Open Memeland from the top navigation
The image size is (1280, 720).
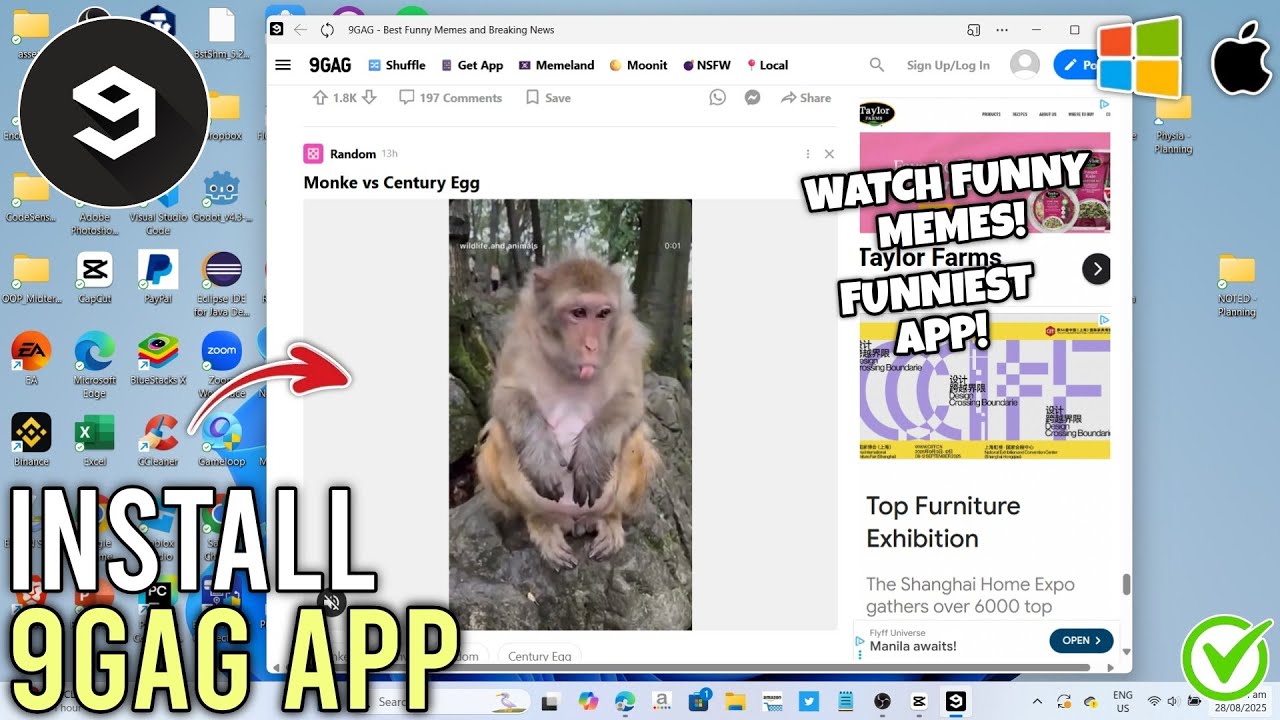(556, 65)
